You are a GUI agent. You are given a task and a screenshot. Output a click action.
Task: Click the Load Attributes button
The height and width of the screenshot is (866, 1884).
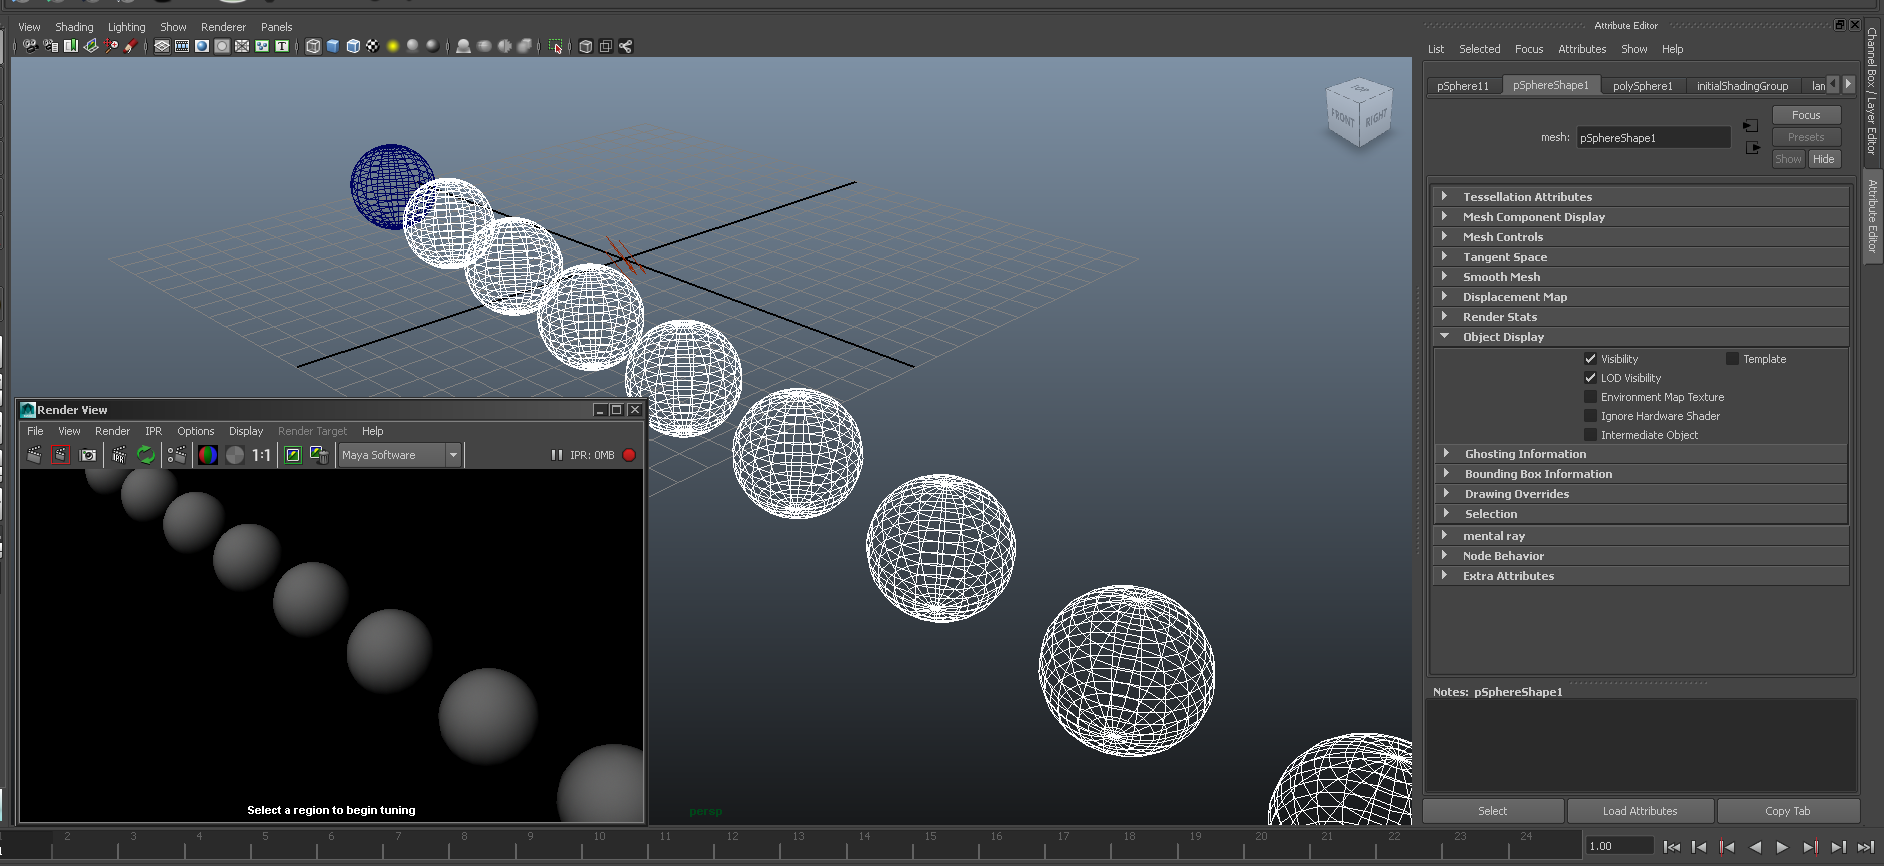(1640, 811)
